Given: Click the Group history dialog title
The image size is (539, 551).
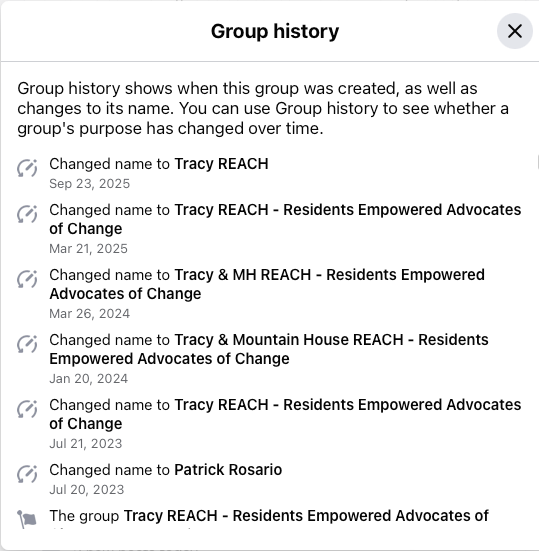Looking at the screenshot, I should coord(275,31).
